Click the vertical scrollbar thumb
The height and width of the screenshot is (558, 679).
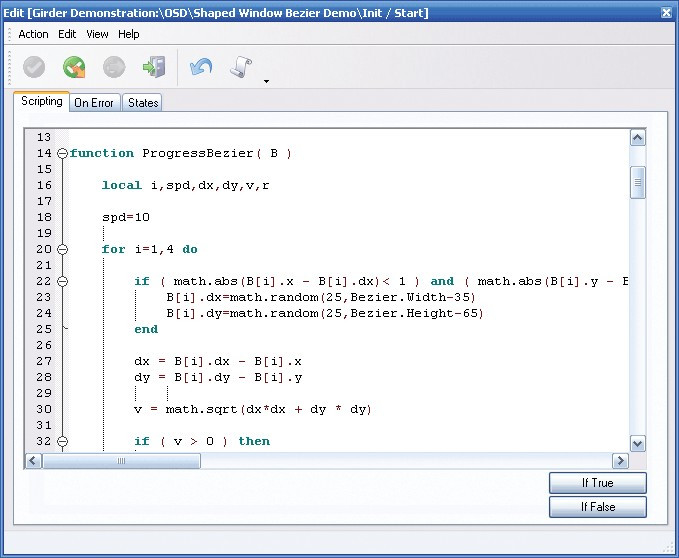pos(637,183)
